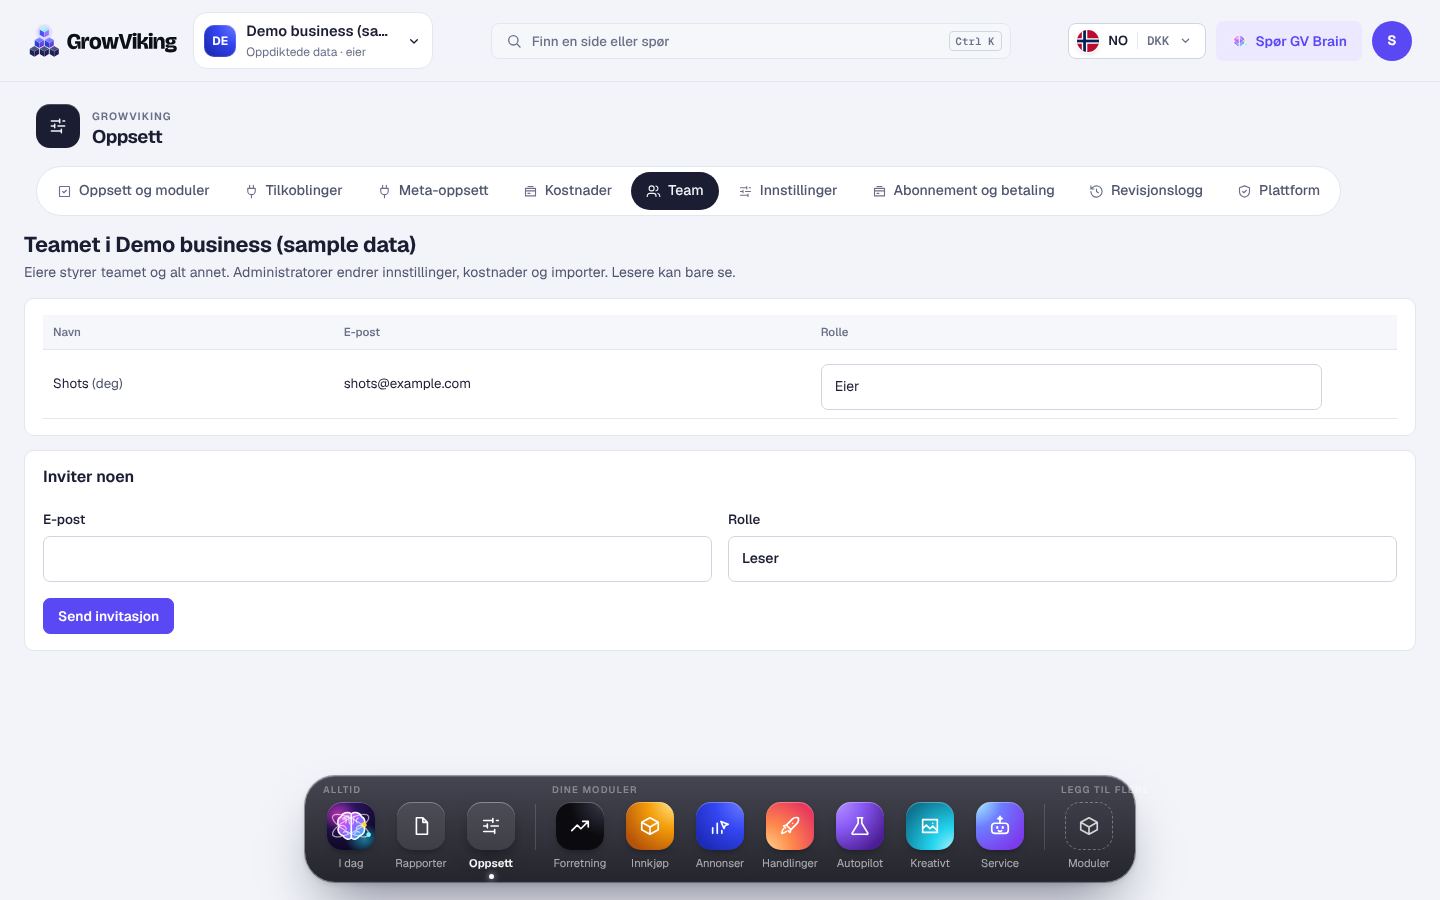
Task: Open the S user avatar menu
Action: click(1392, 41)
